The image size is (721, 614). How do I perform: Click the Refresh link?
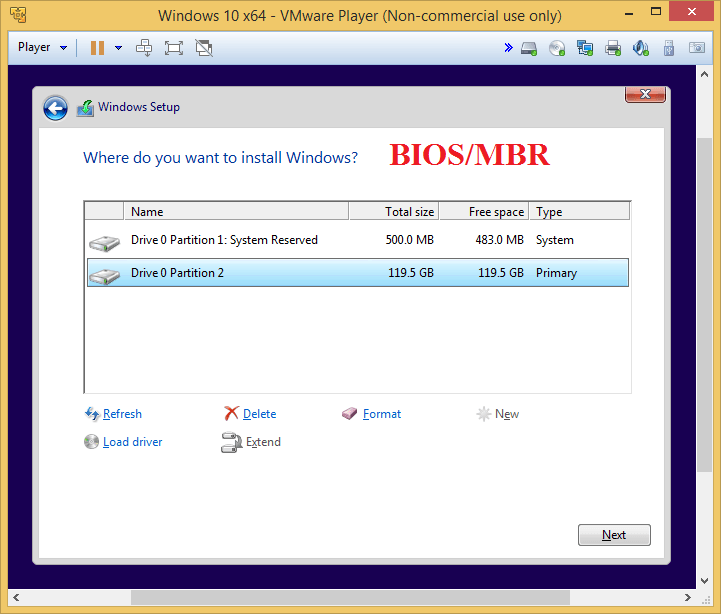122,414
